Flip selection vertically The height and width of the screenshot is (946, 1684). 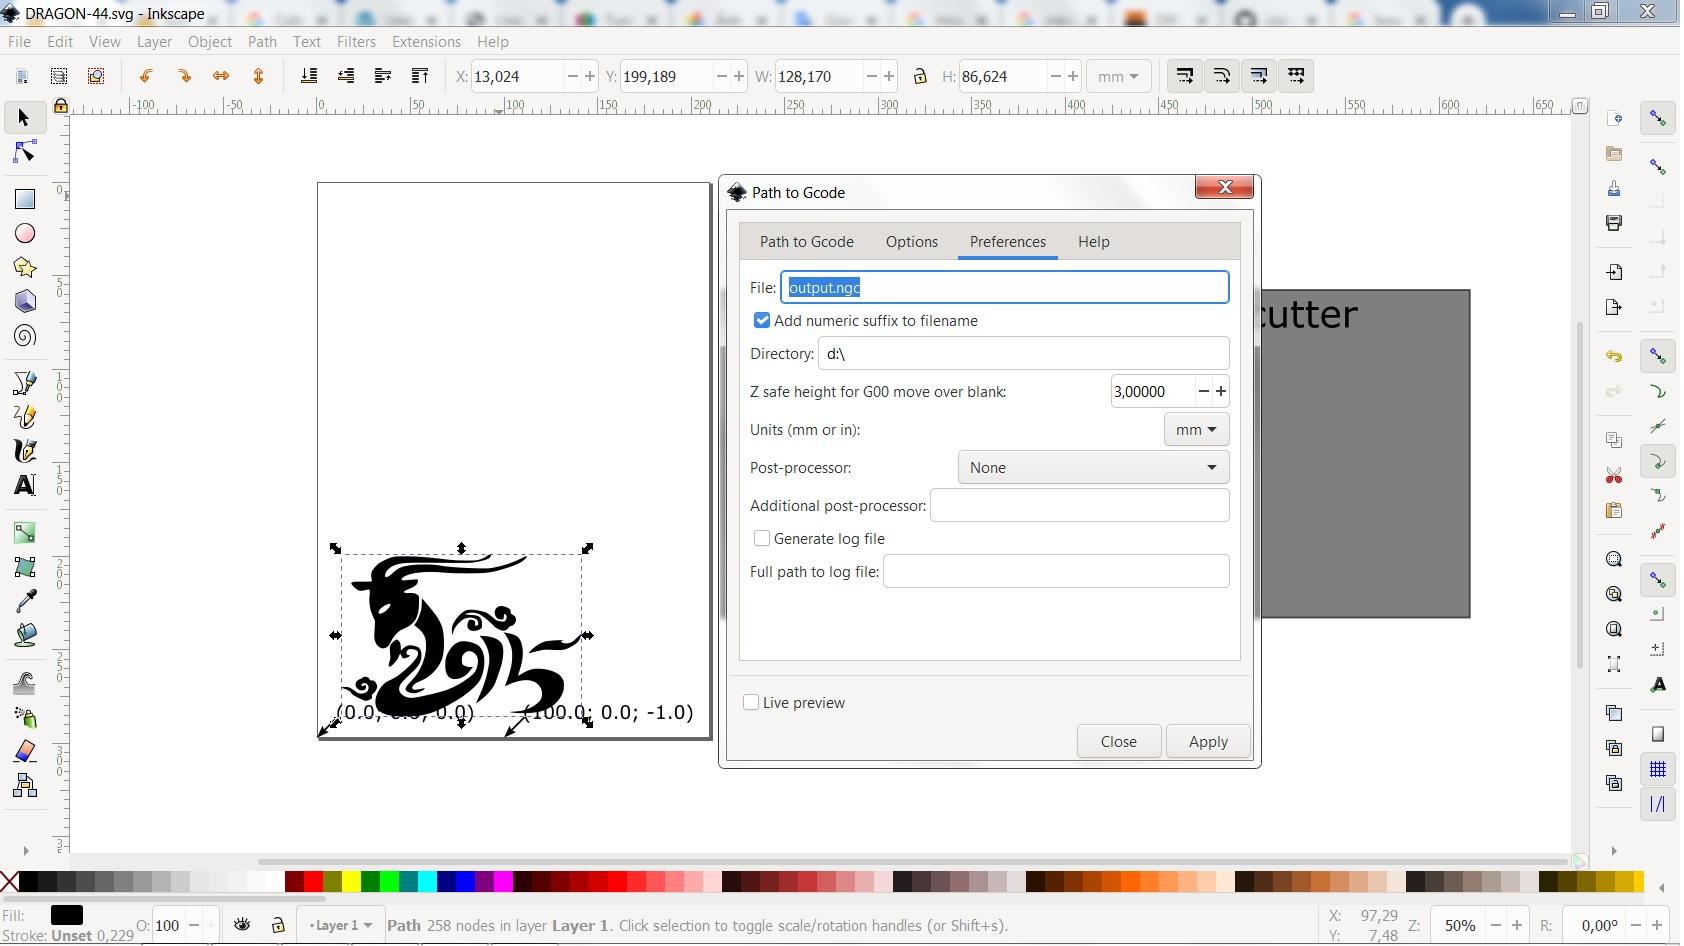click(x=258, y=76)
